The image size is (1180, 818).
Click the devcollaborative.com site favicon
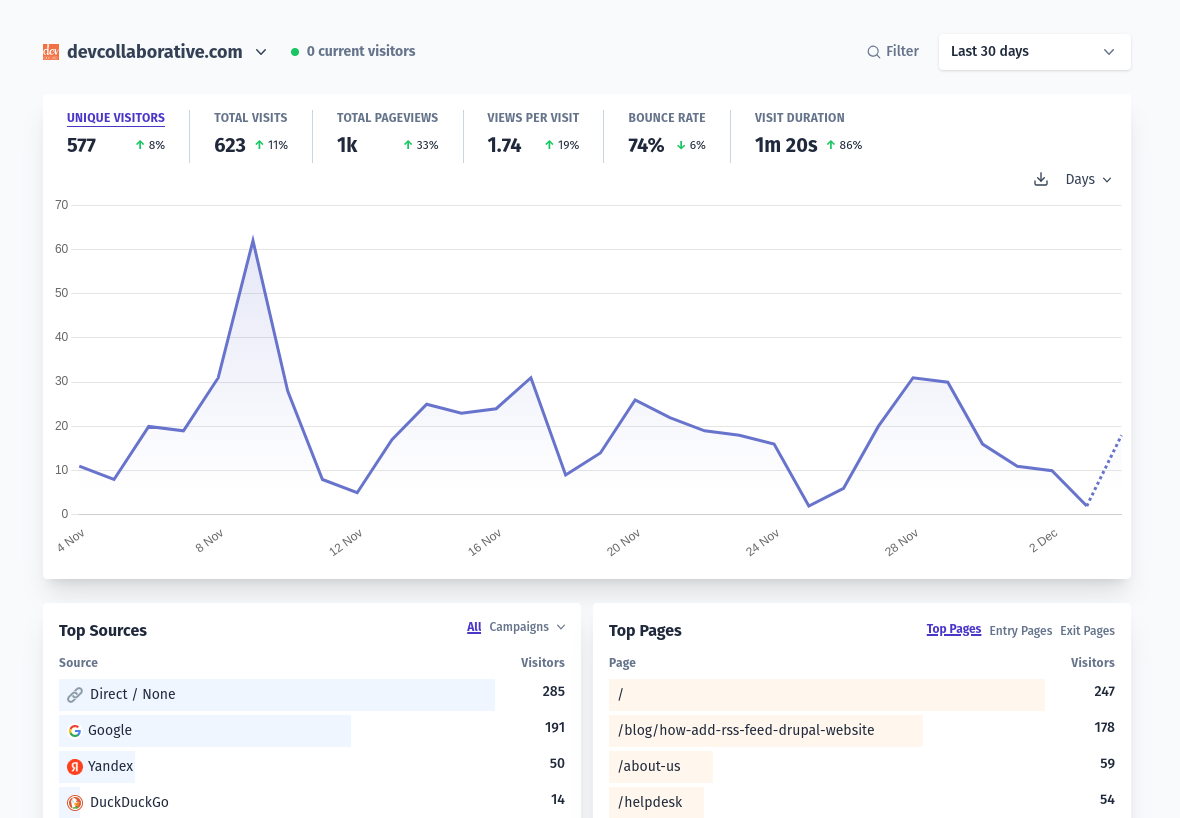click(51, 51)
